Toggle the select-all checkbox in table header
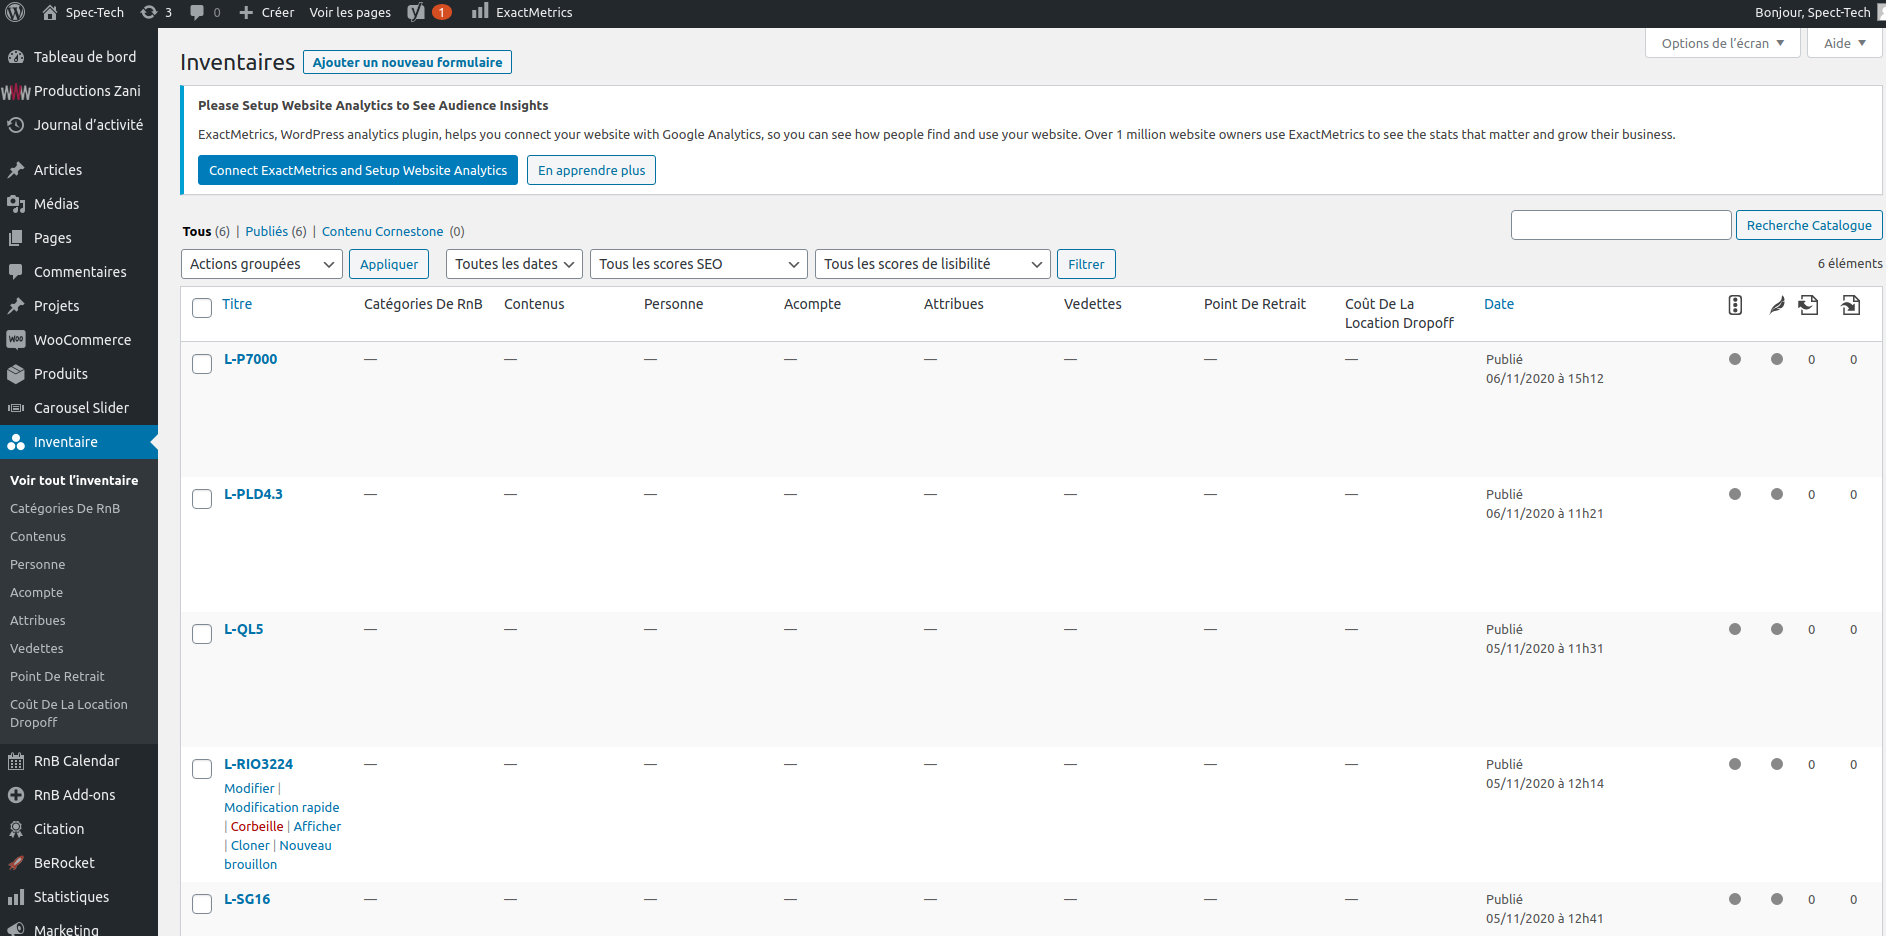1886x936 pixels. (x=202, y=308)
